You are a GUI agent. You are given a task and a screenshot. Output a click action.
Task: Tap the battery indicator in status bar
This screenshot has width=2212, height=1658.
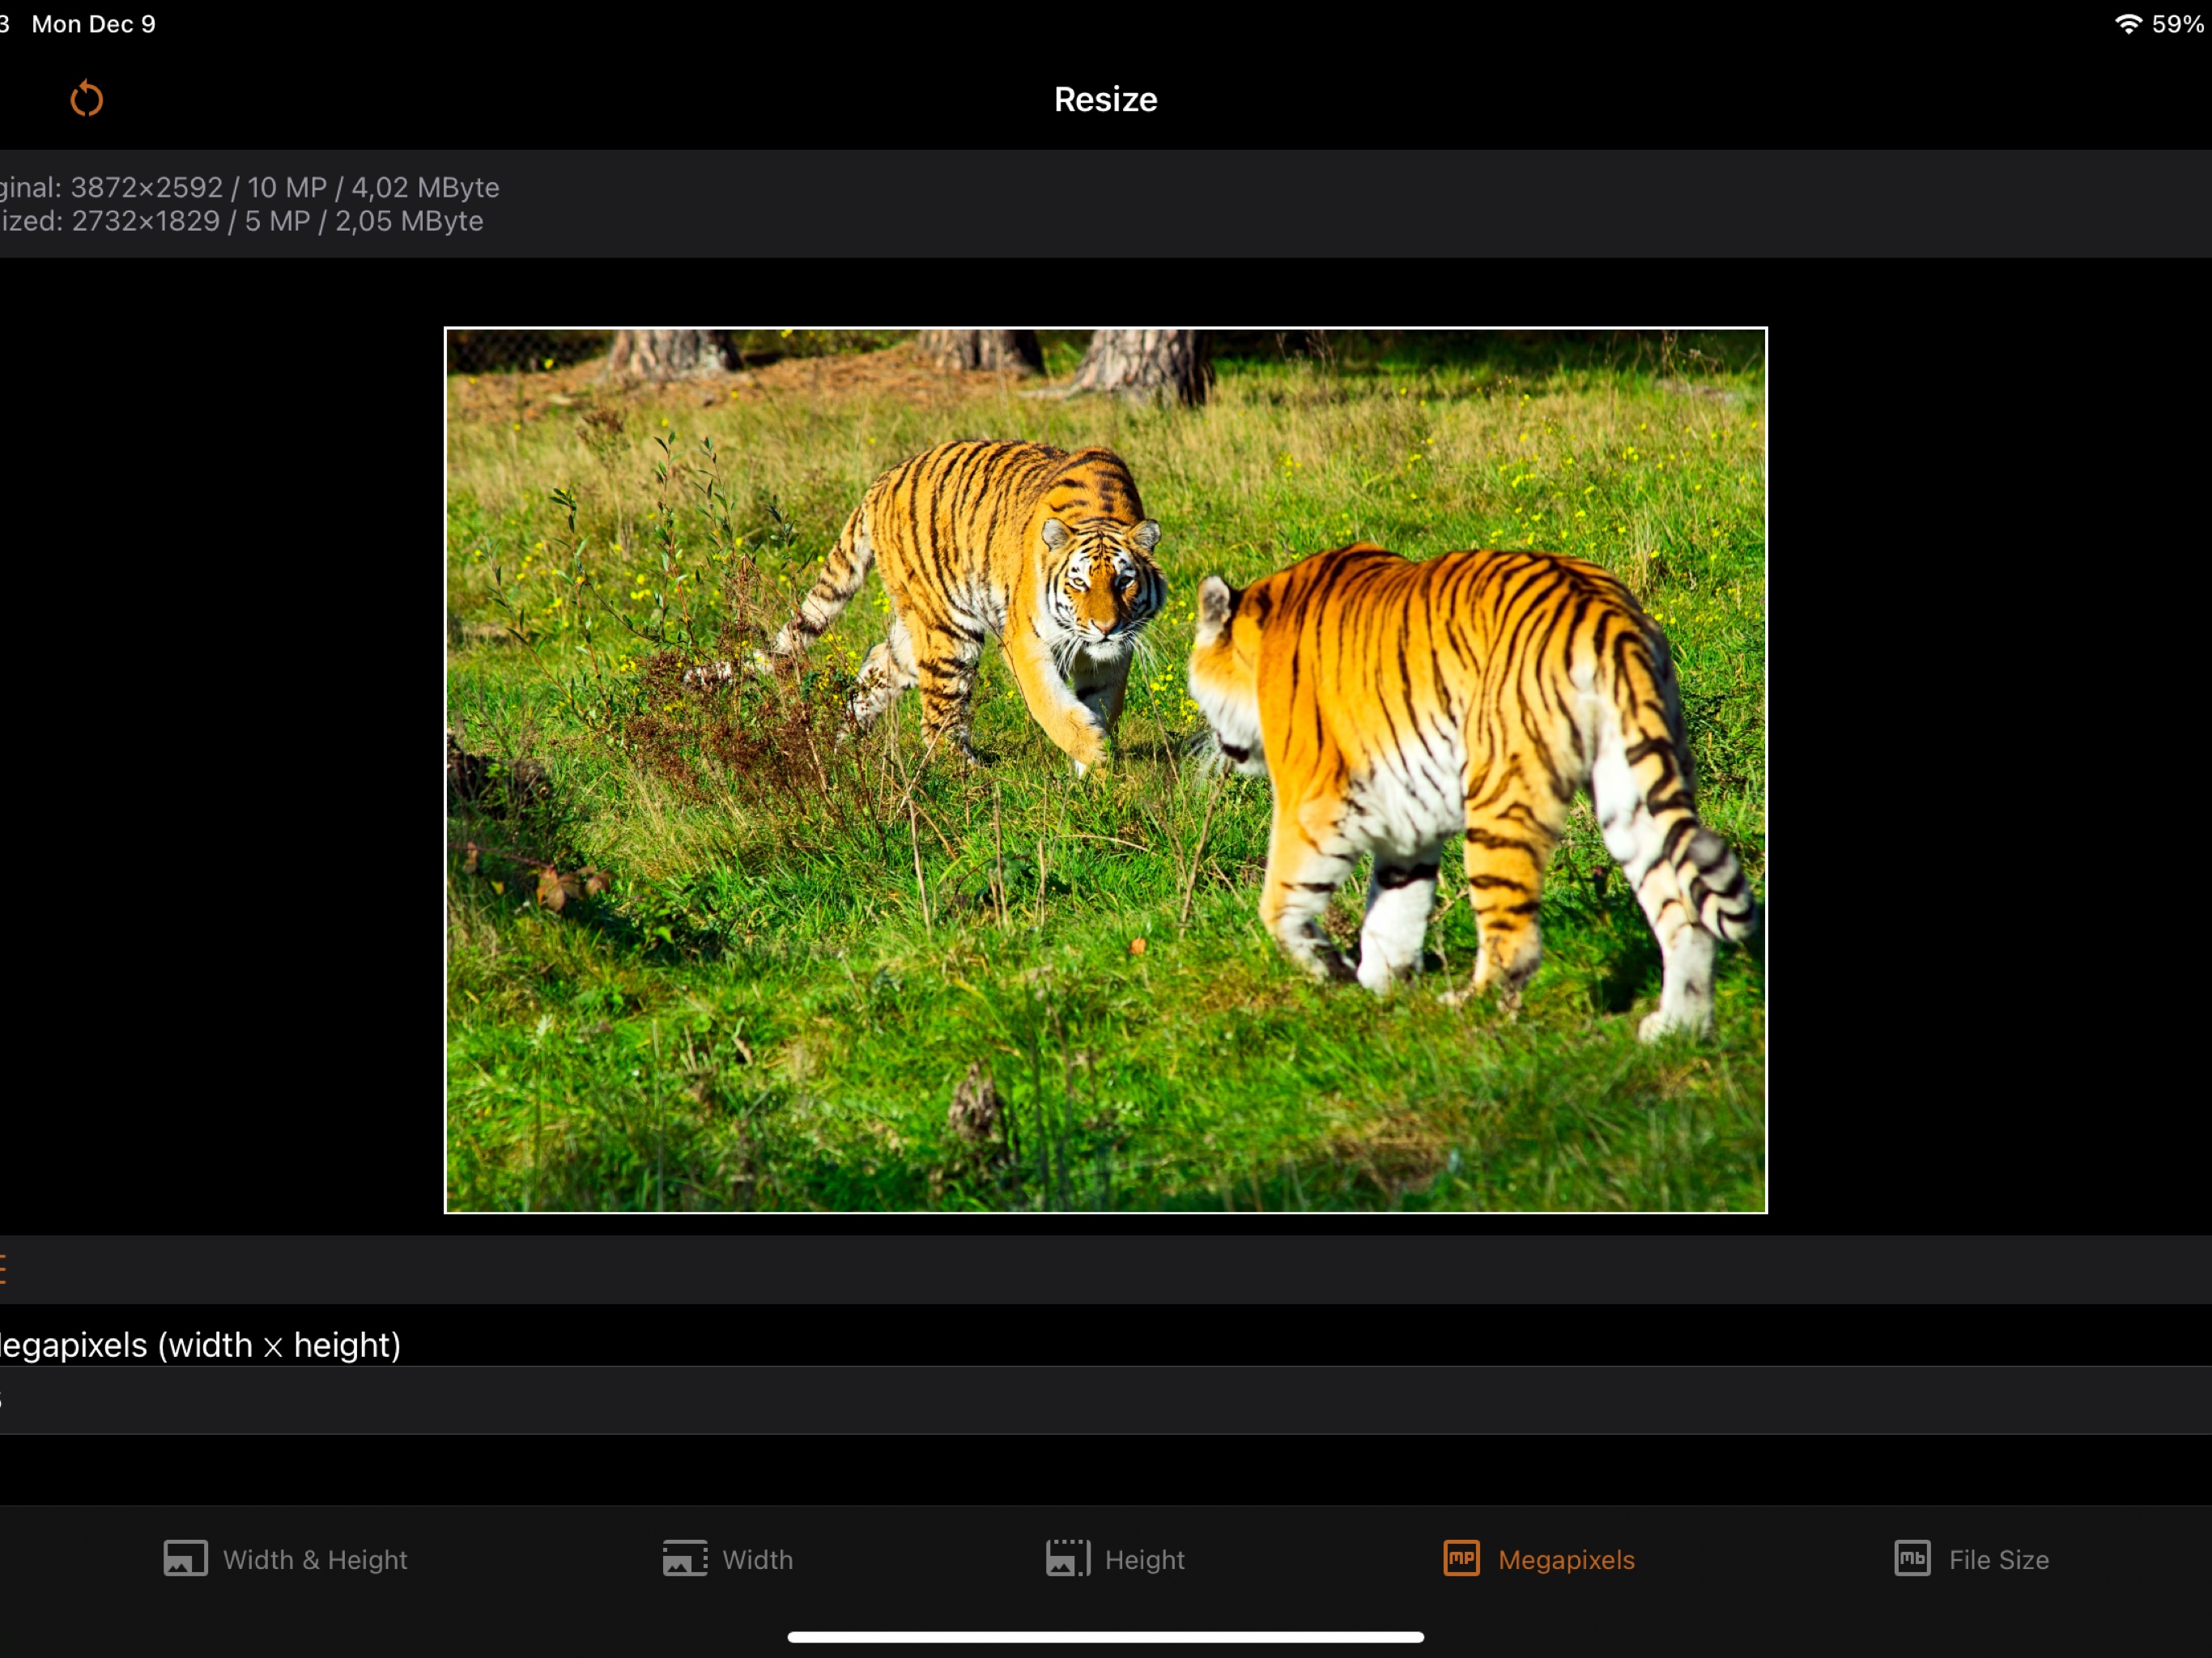coord(2178,23)
